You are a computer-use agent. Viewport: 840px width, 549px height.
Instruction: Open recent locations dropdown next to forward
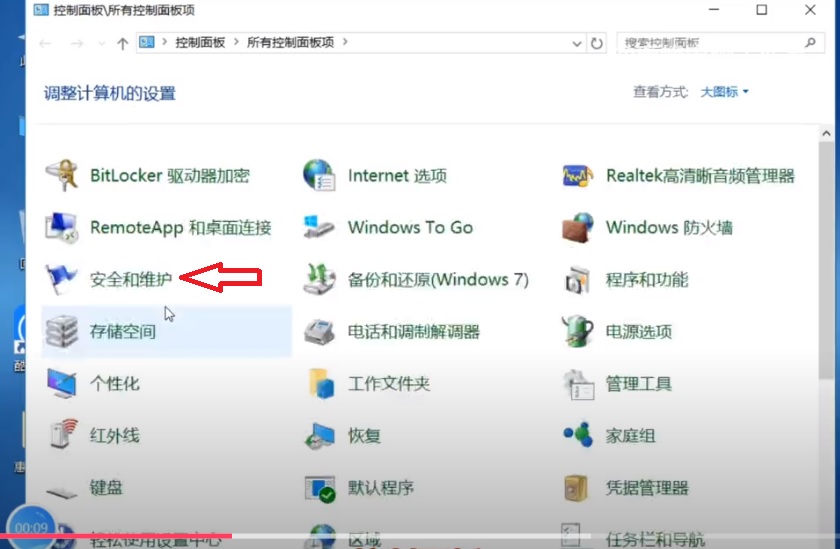pos(101,43)
